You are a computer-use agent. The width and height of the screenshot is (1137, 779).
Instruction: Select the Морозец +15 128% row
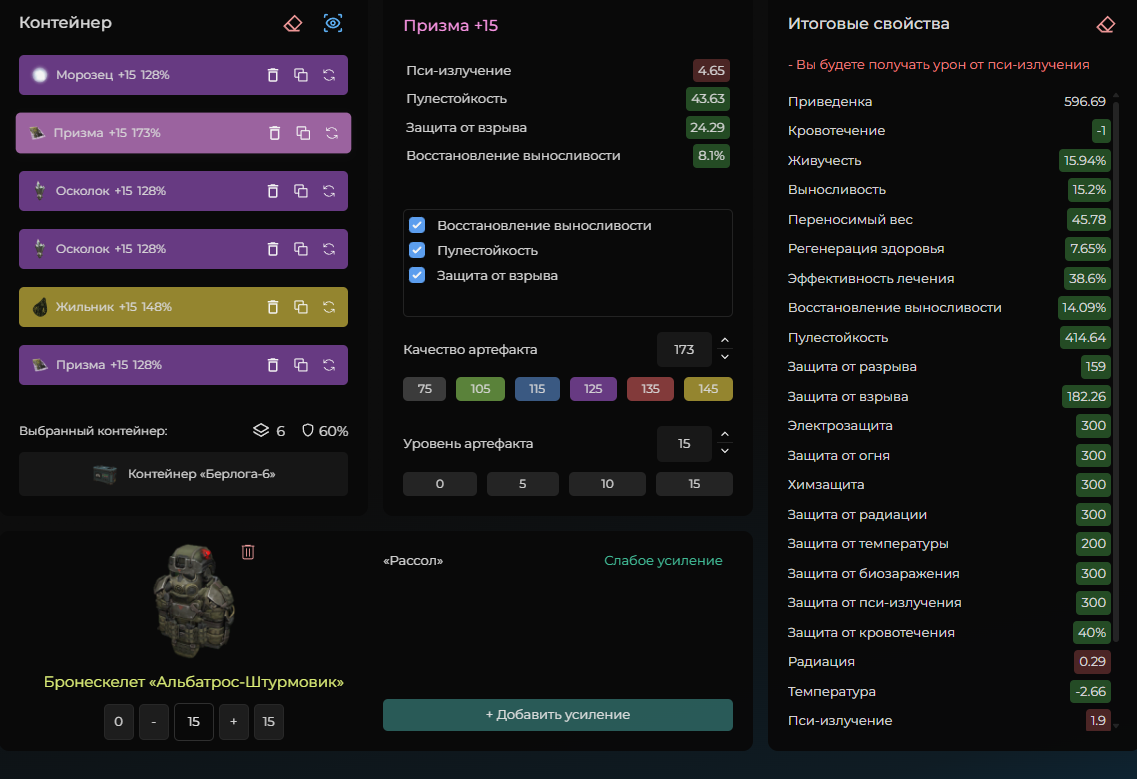183,75
